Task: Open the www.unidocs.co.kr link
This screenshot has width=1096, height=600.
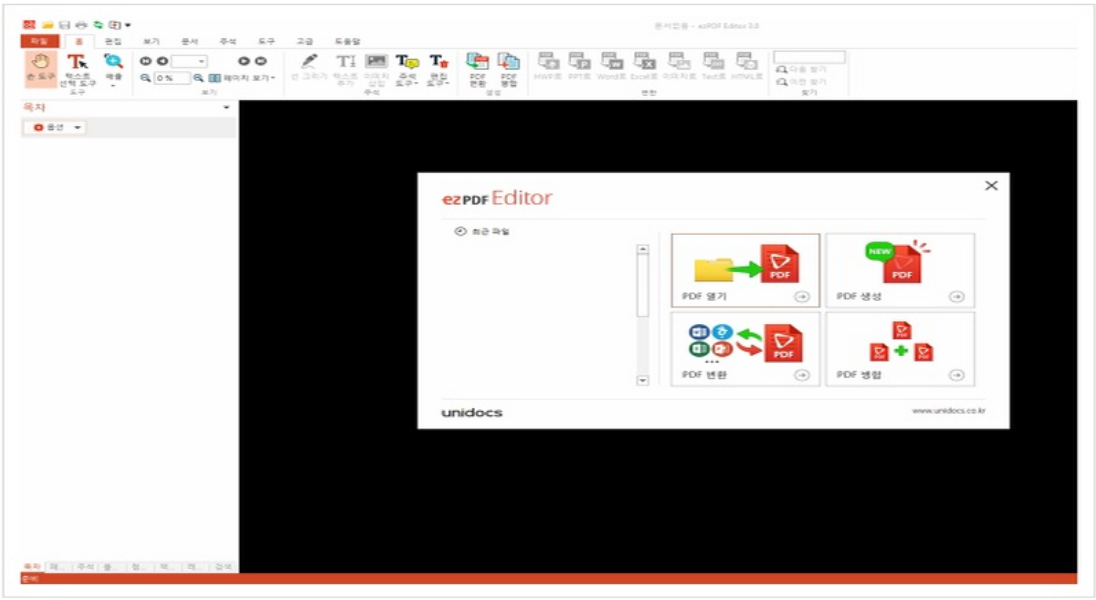Action: [x=949, y=410]
